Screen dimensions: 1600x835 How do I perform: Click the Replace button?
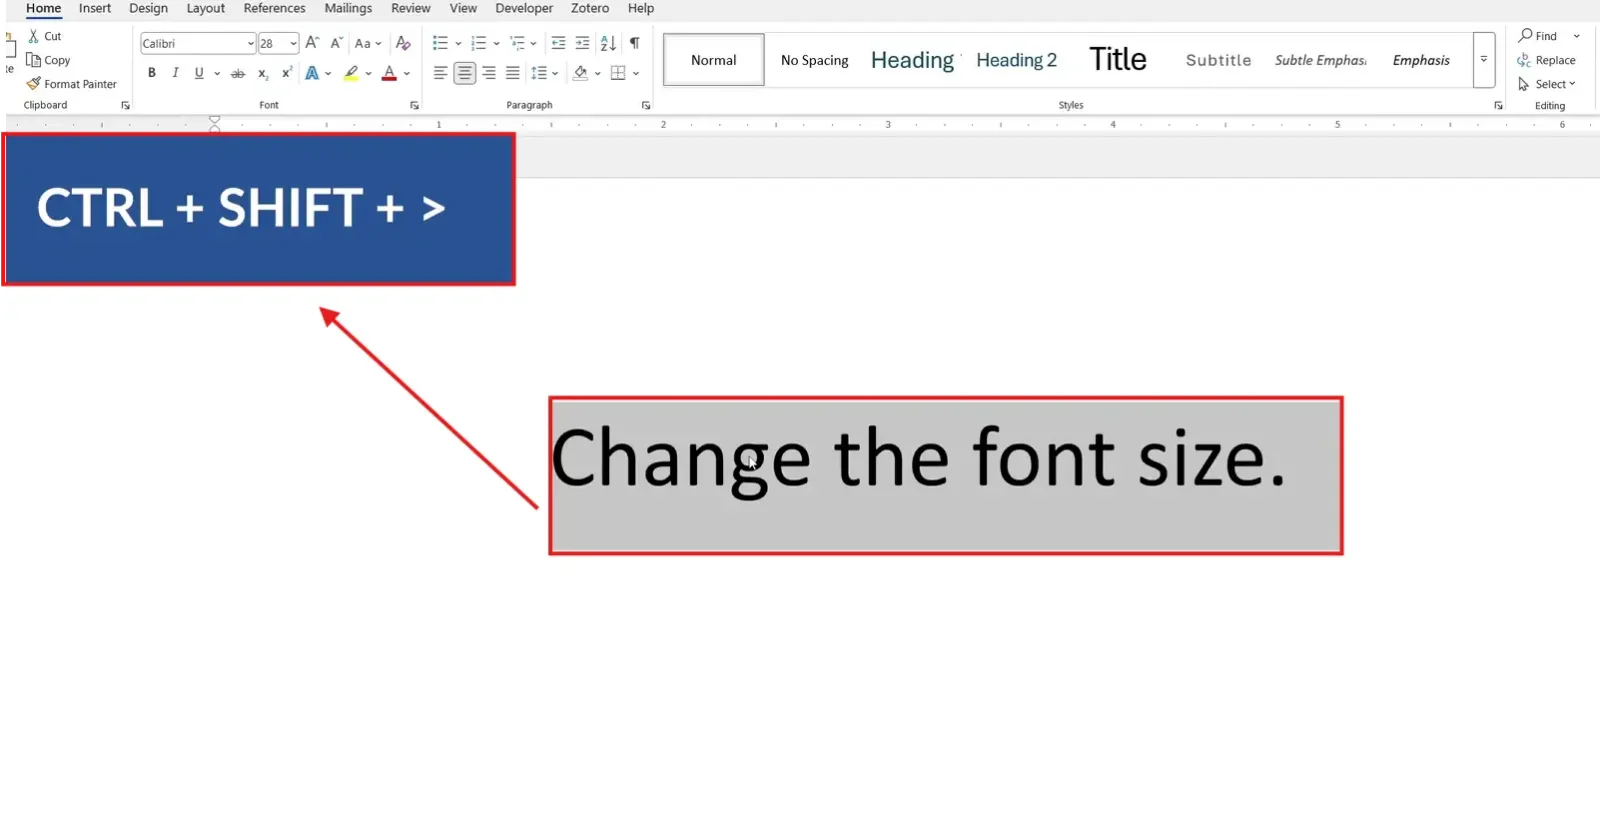coord(1546,60)
